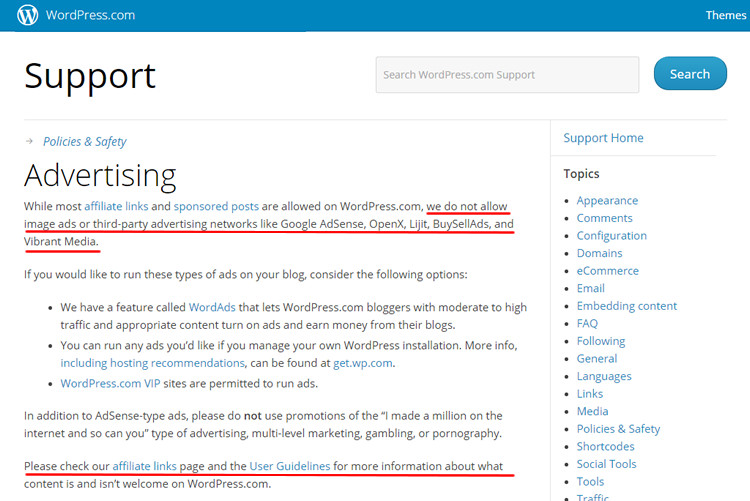The image size is (750, 501).
Task: Follow the including hosting recommendations link
Action: pyautogui.click(x=153, y=363)
